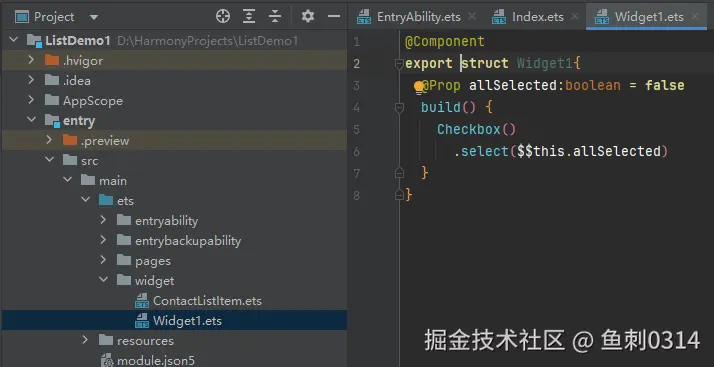714x367 pixels.
Task: Click the ETS icon on Index.ets tab
Action: point(499,18)
